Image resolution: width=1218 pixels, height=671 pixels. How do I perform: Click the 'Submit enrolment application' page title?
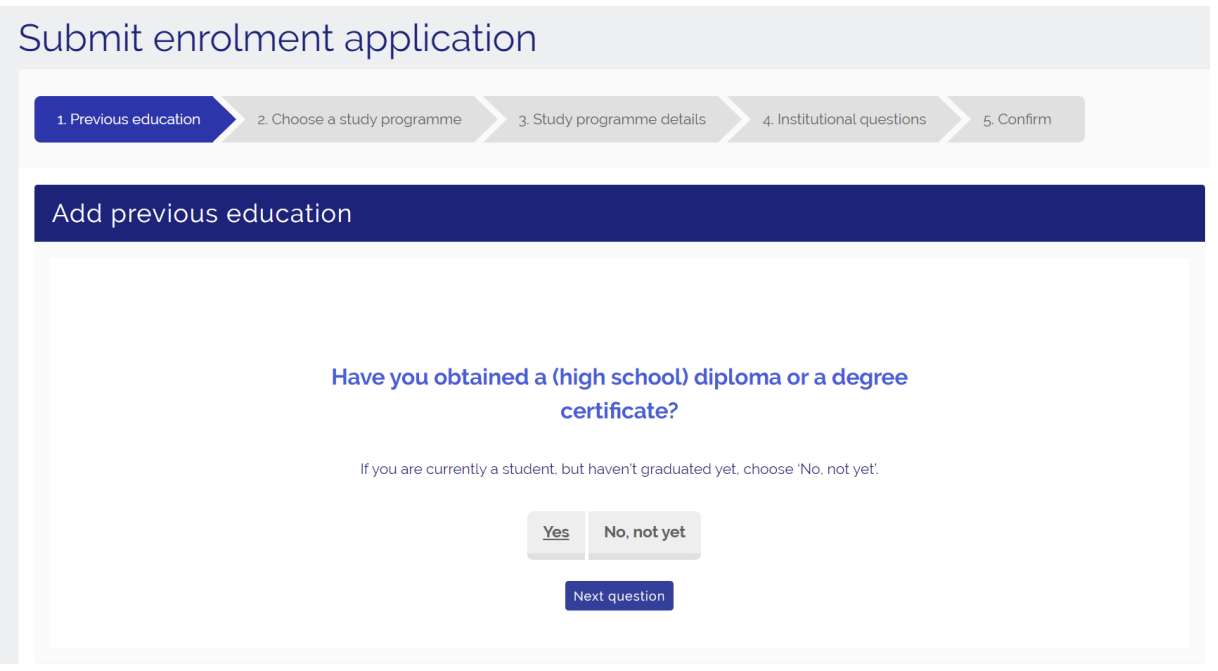click(x=277, y=38)
